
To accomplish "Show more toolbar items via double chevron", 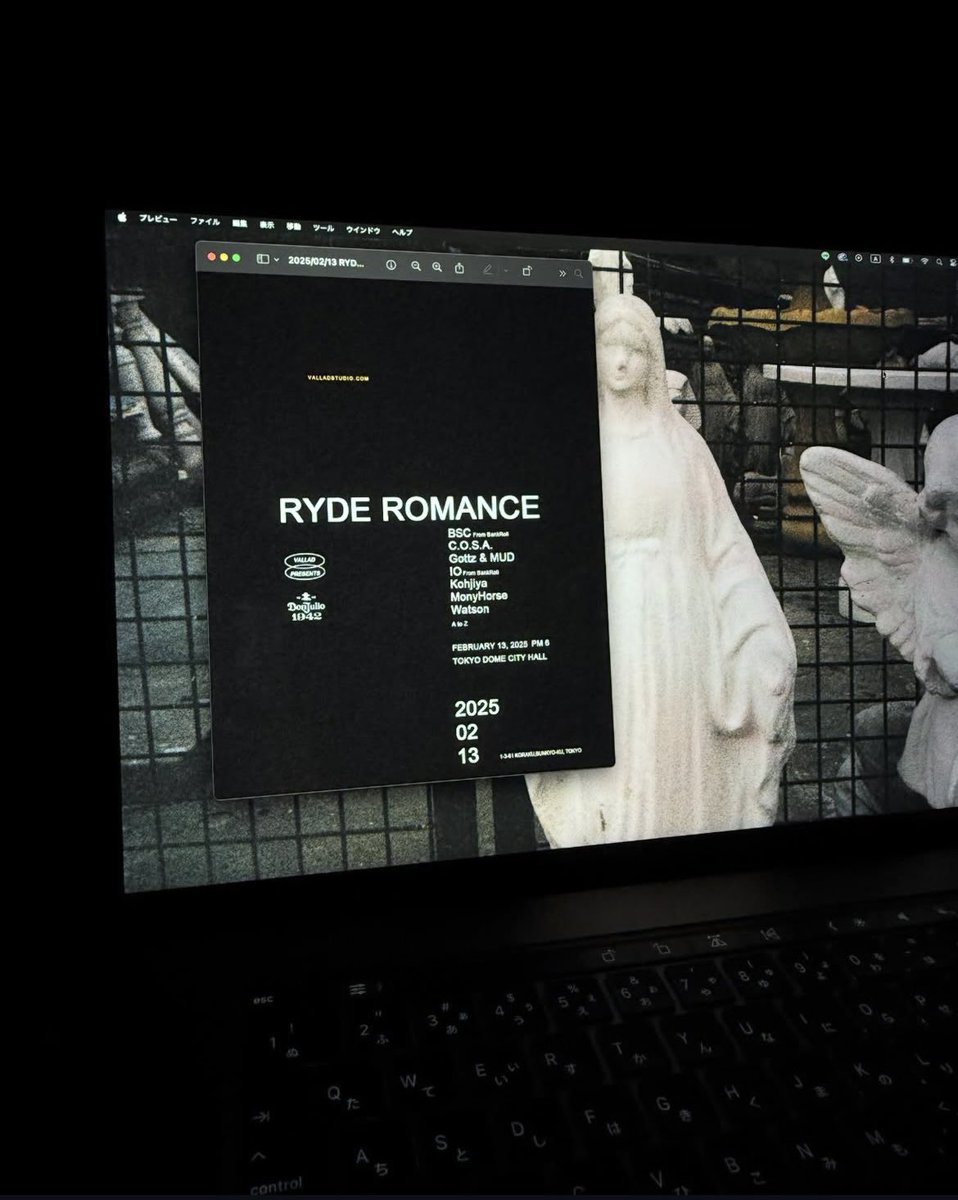I will [x=562, y=272].
